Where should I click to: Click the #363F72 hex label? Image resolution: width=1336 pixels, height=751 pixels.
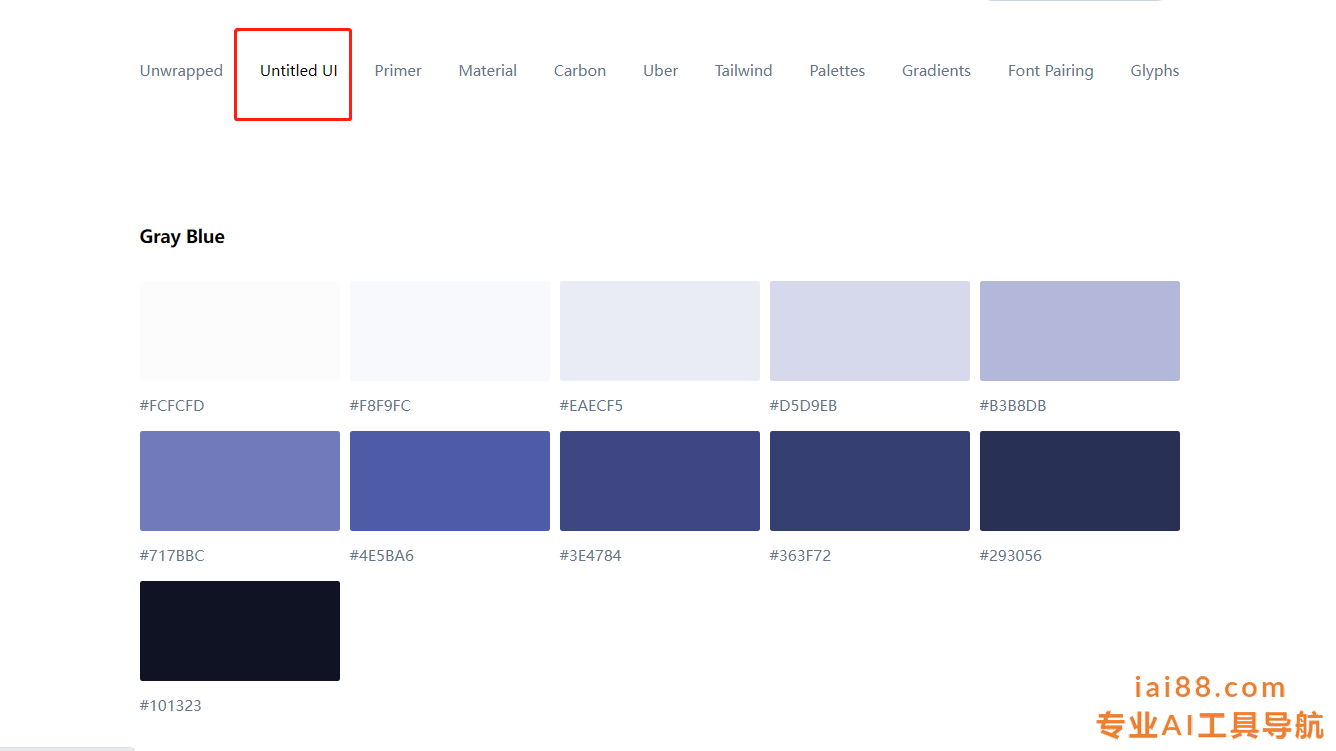click(x=800, y=556)
